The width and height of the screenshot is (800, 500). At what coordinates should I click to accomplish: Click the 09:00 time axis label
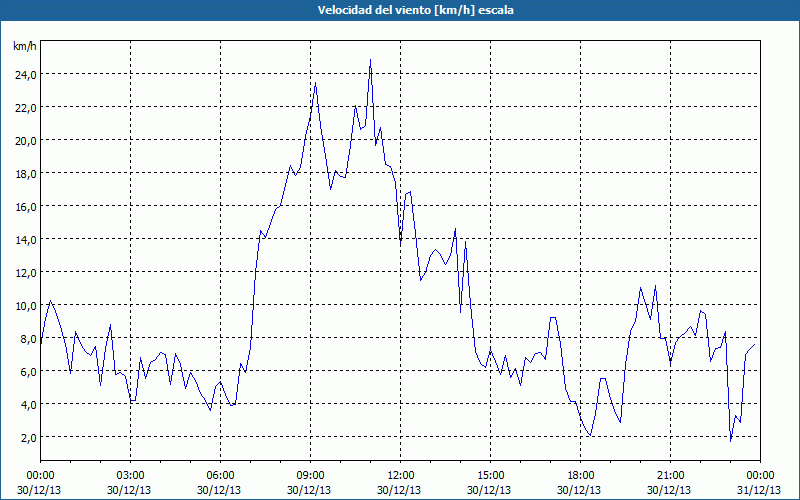coord(311,476)
